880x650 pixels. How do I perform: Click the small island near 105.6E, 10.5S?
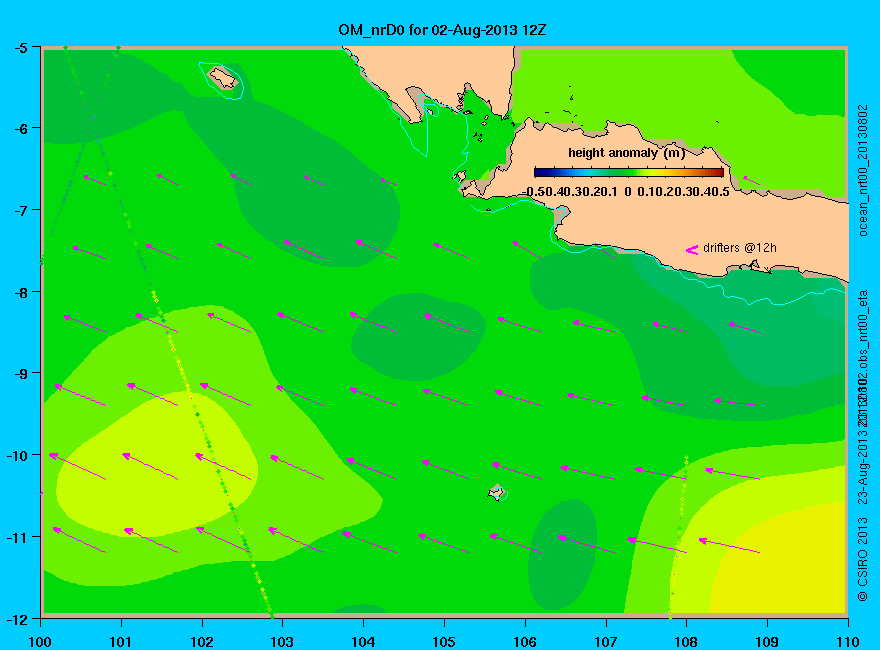pyautogui.click(x=497, y=492)
